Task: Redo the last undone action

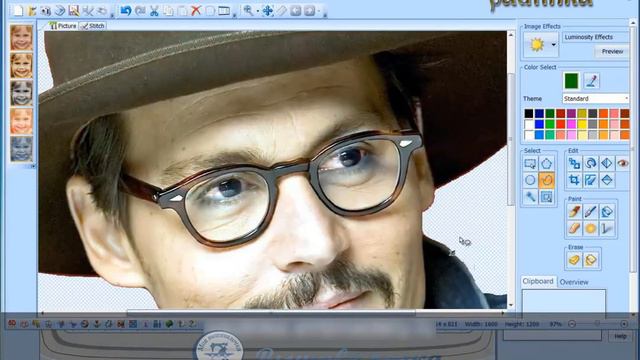Action: 140,11
